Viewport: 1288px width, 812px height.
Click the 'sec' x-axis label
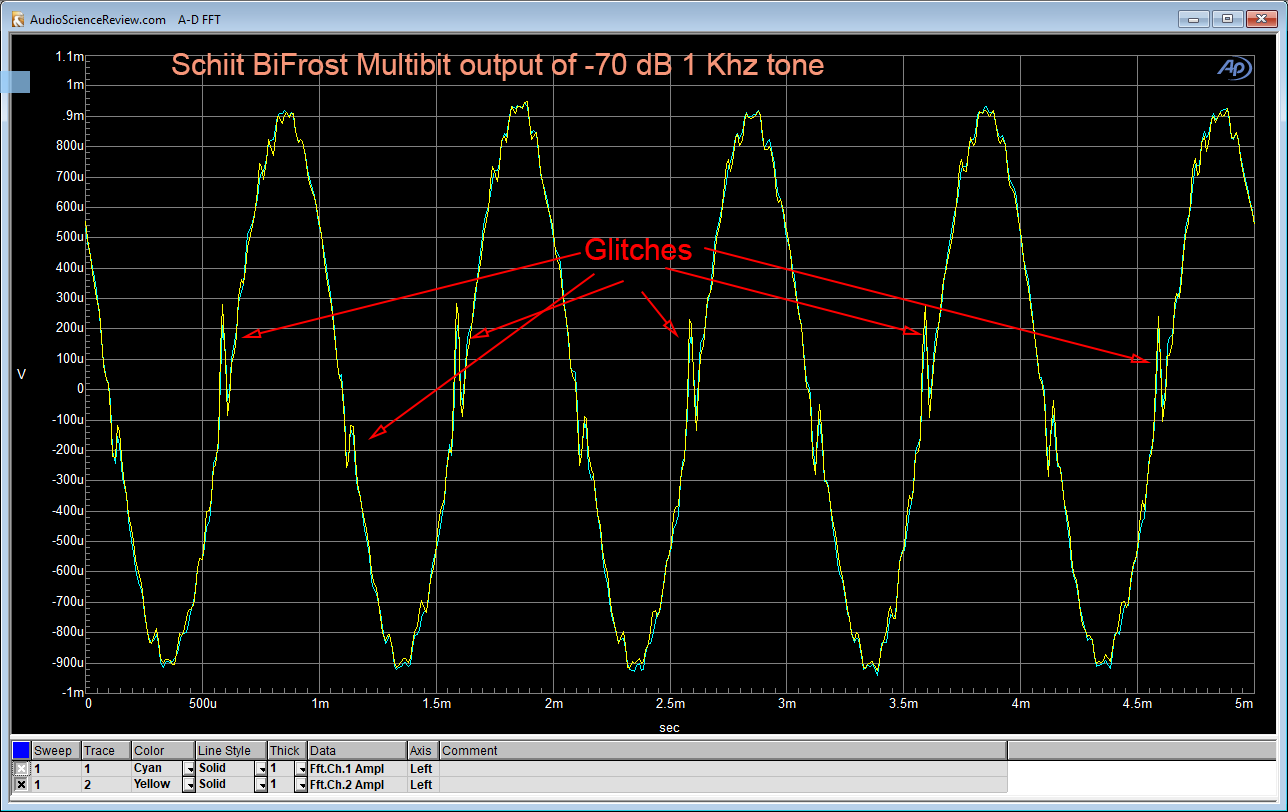tap(670, 727)
